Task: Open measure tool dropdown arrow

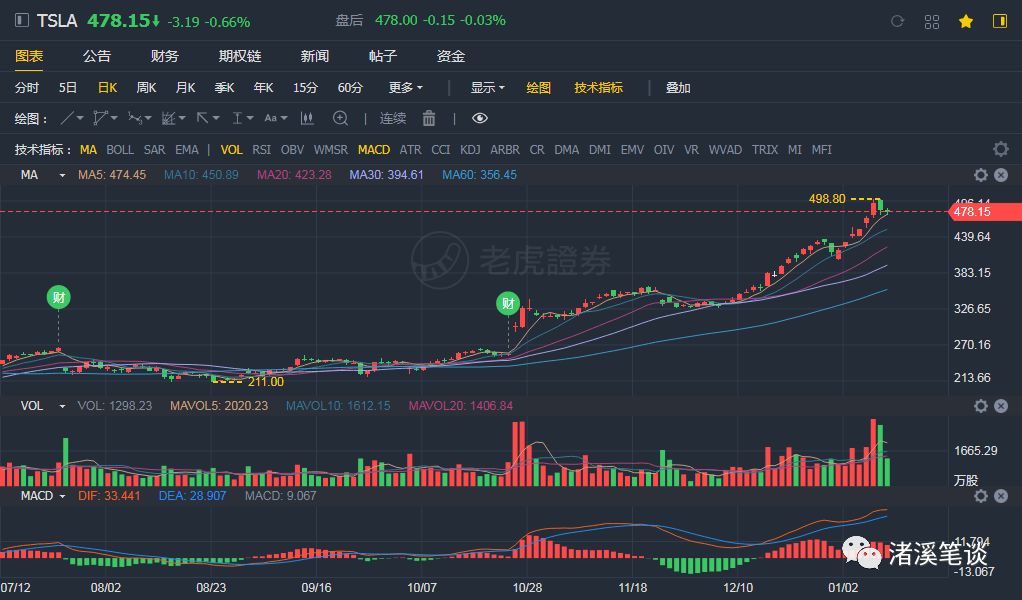Action: click(250, 119)
